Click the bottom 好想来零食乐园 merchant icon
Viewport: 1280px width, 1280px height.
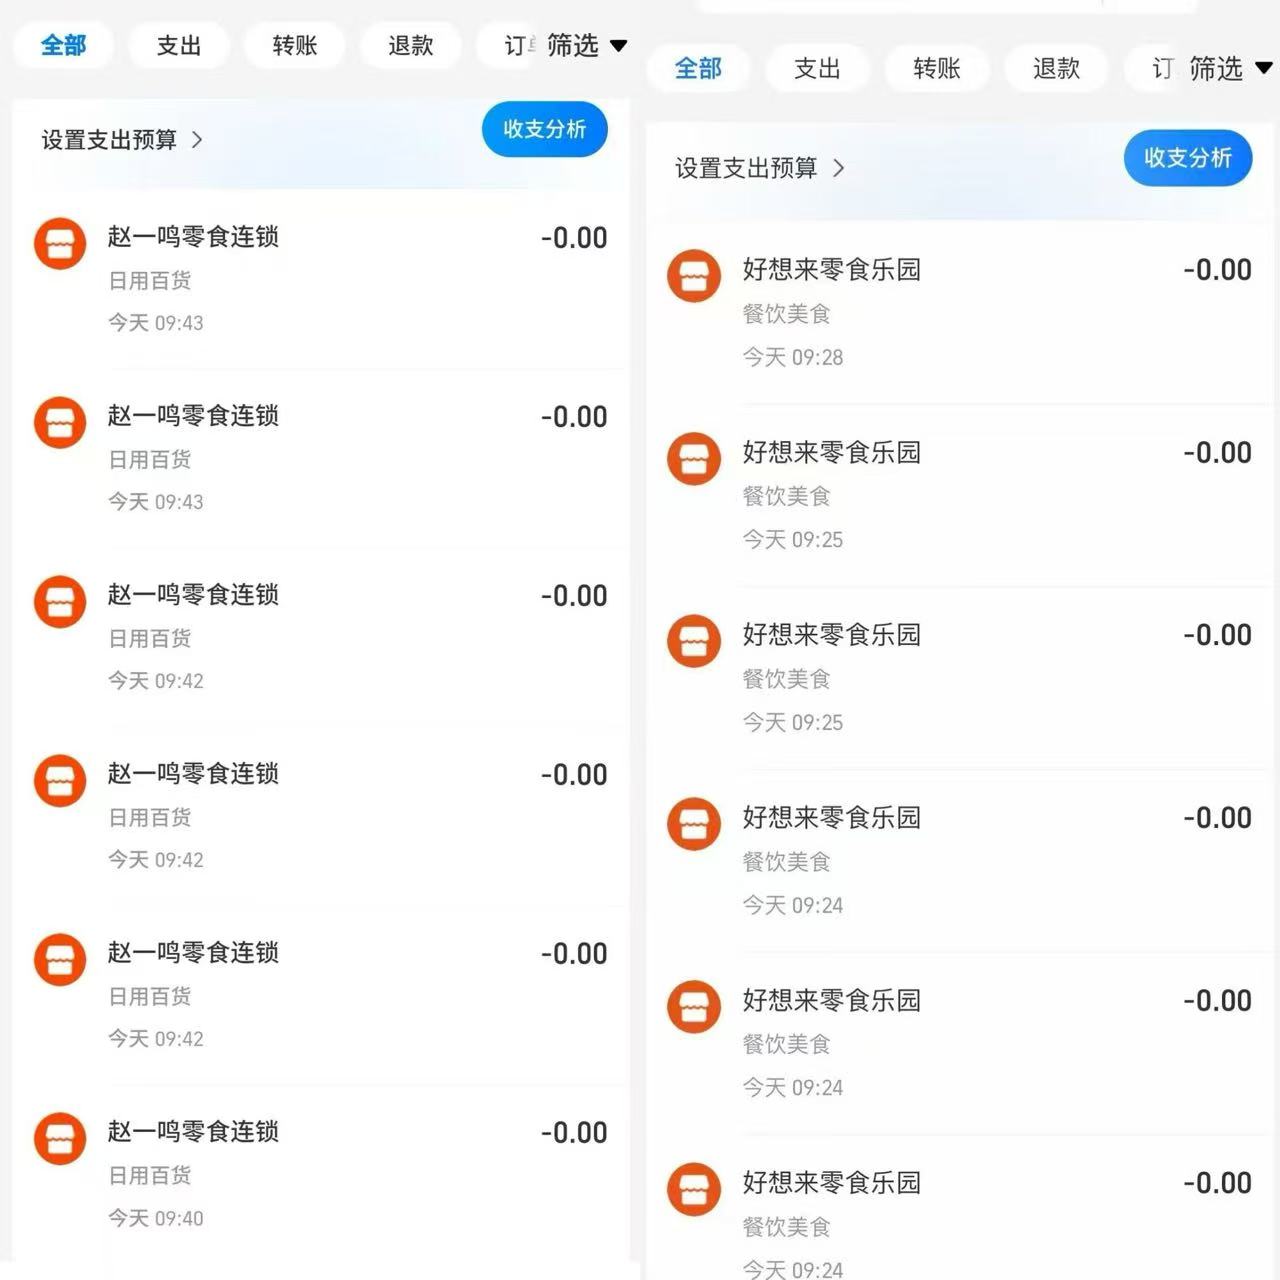(x=694, y=1190)
